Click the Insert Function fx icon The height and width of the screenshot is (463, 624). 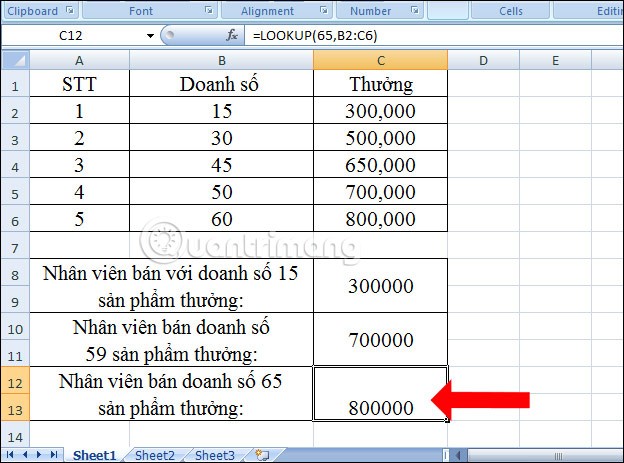[x=232, y=35]
